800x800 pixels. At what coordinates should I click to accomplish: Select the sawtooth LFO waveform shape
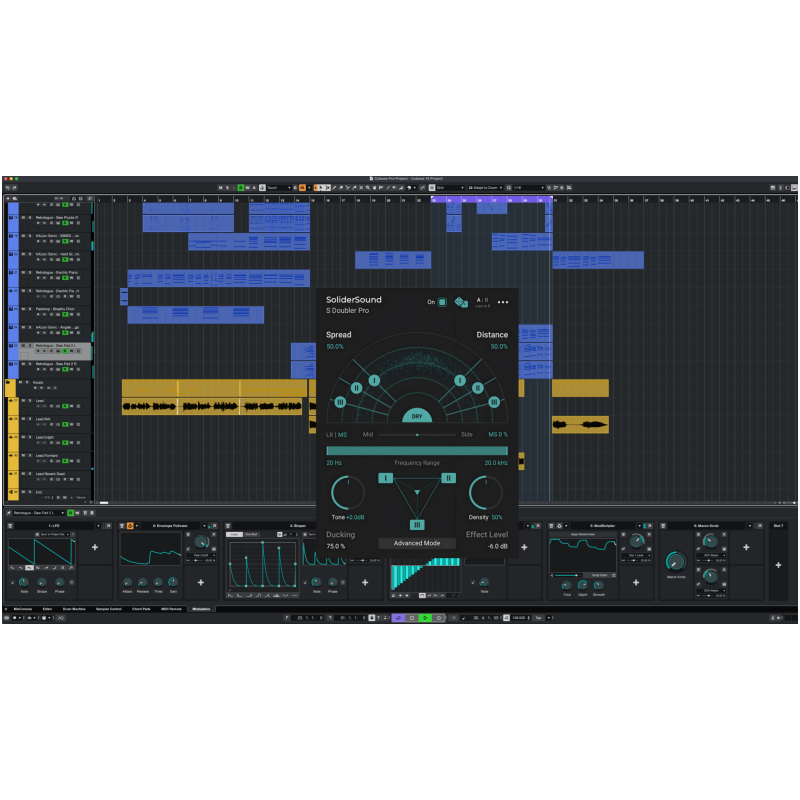[x=29, y=567]
